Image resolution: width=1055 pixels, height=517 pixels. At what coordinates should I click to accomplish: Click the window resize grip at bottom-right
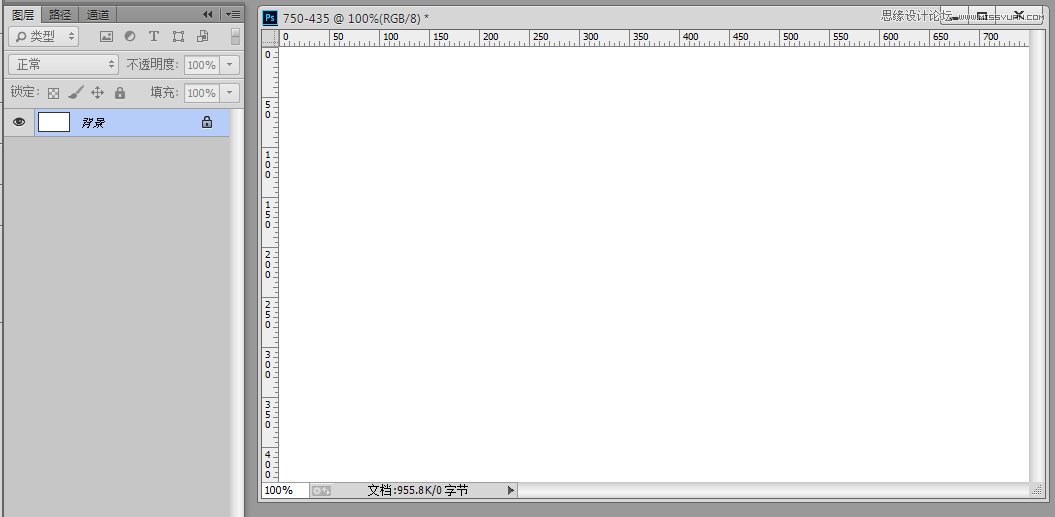1036,491
